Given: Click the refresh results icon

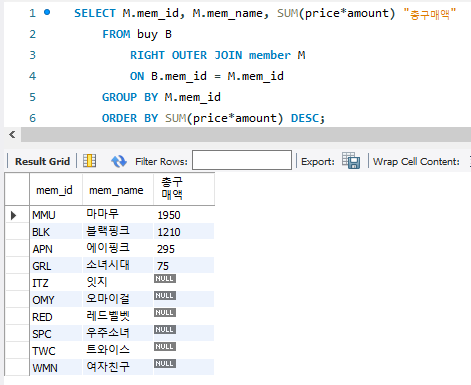Looking at the screenshot, I should pyautogui.click(x=119, y=161).
